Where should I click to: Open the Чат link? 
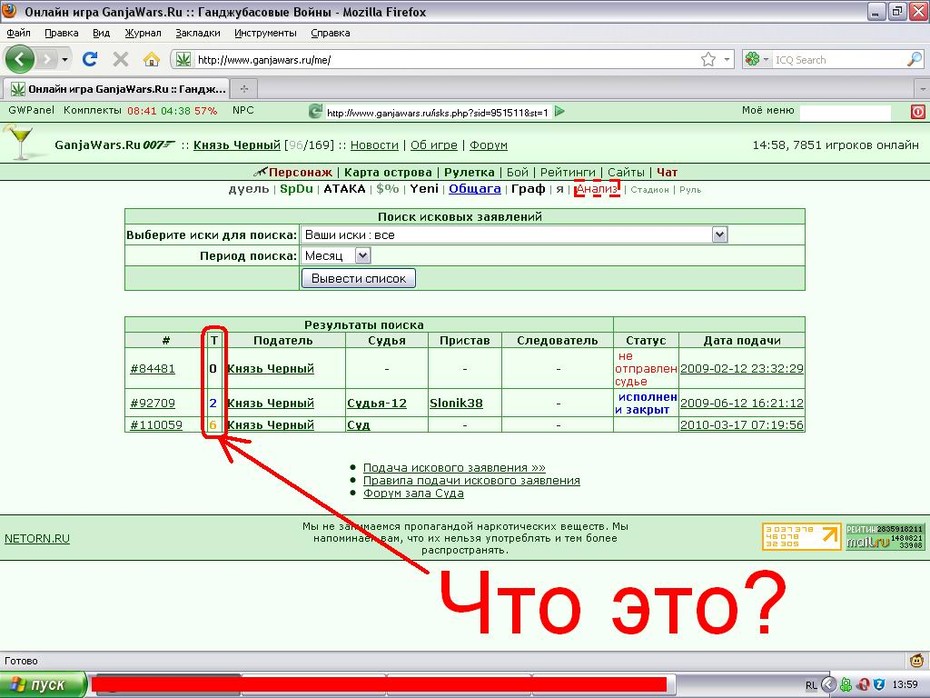click(667, 172)
